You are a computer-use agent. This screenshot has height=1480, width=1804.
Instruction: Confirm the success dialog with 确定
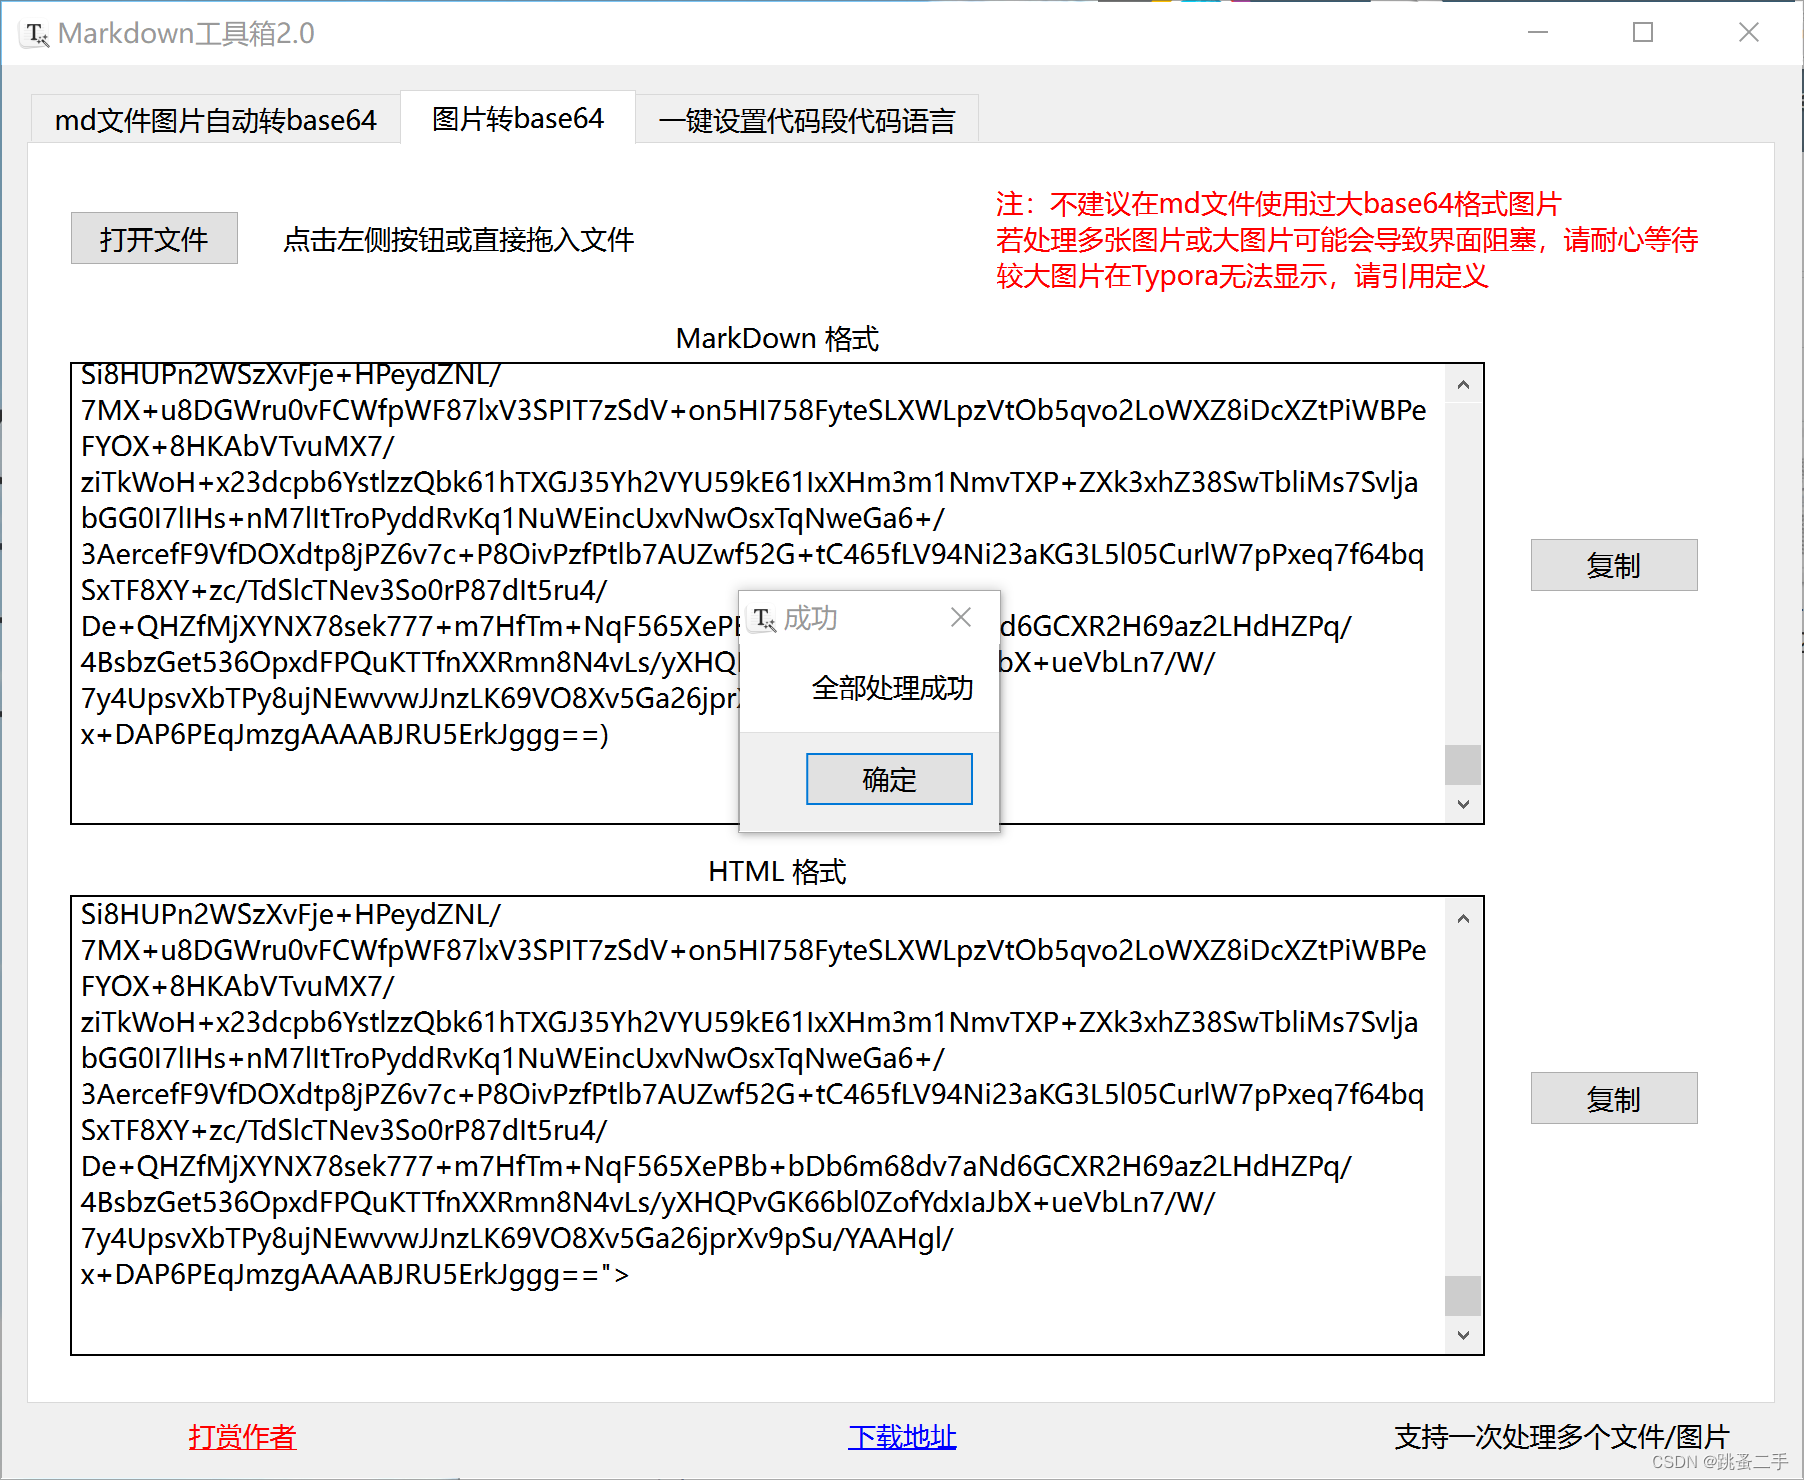tap(888, 779)
